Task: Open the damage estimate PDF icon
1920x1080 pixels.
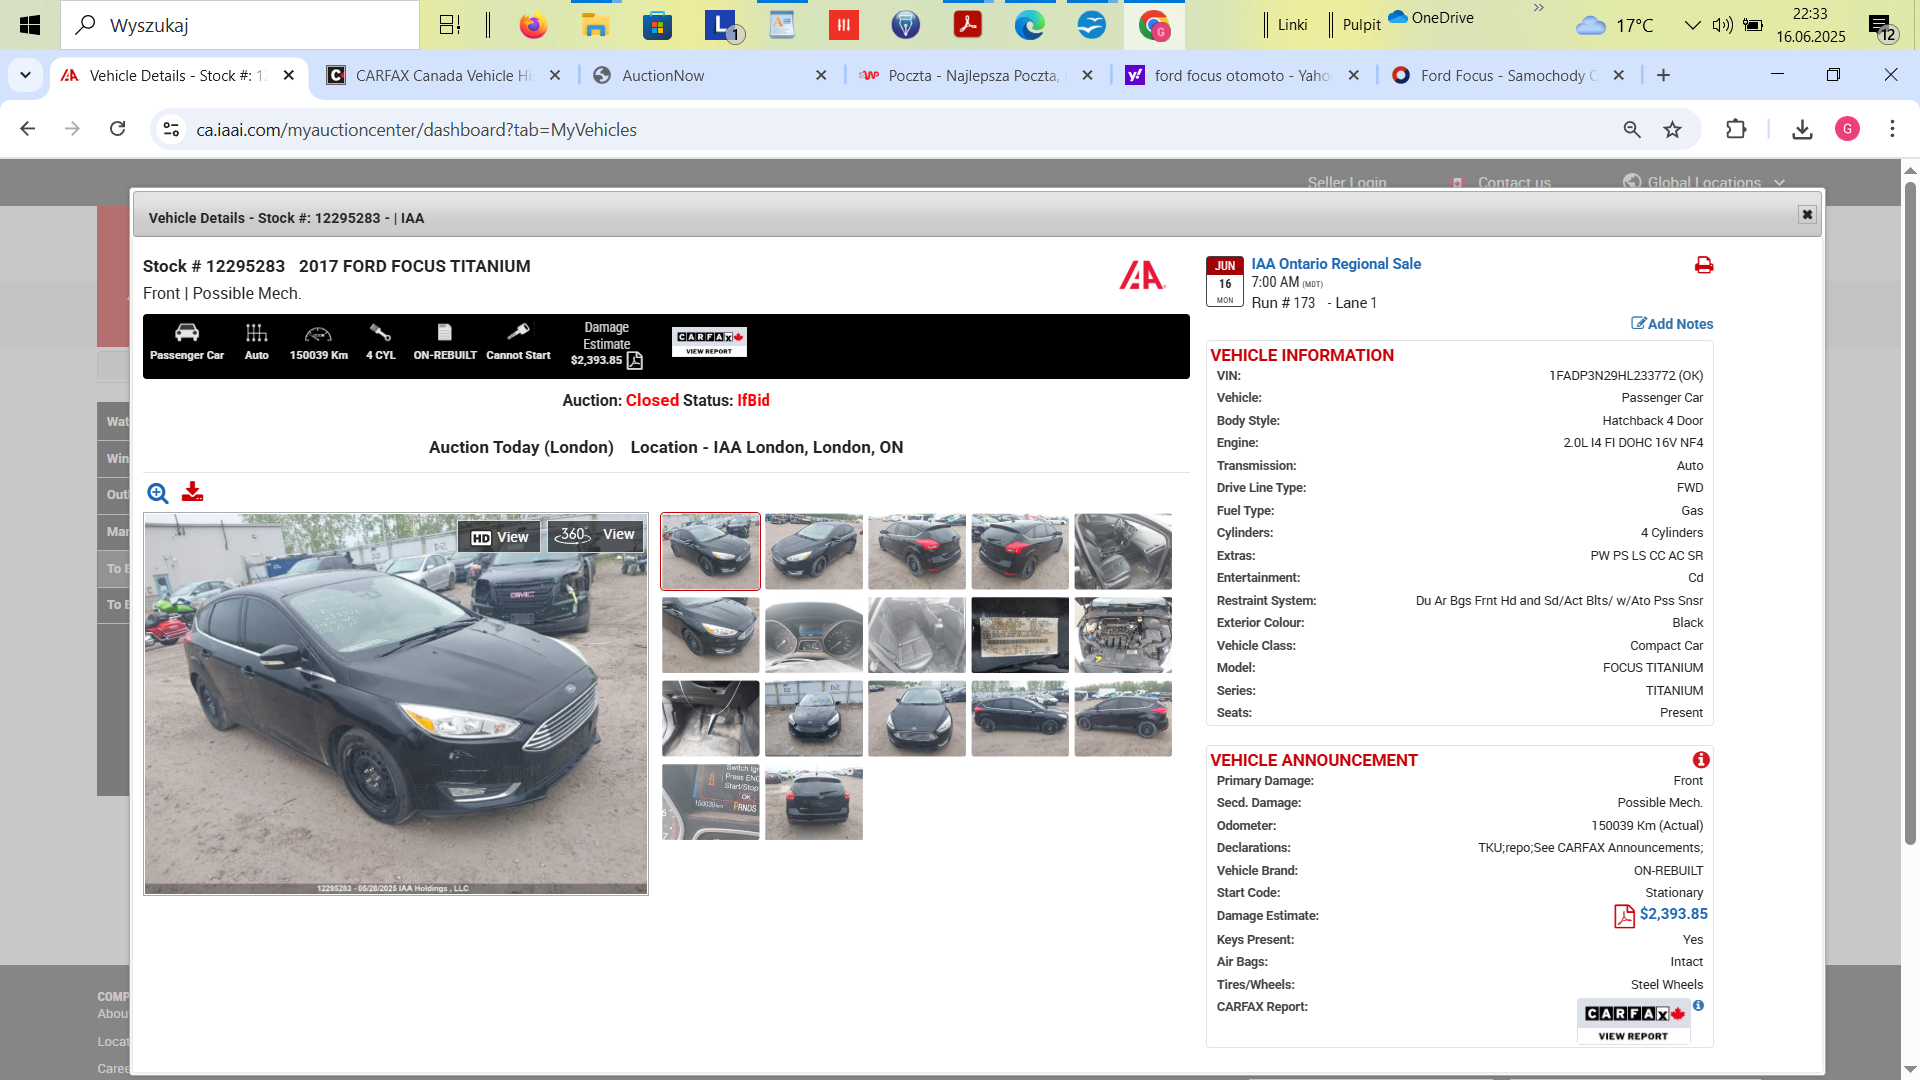Action: click(1624, 916)
